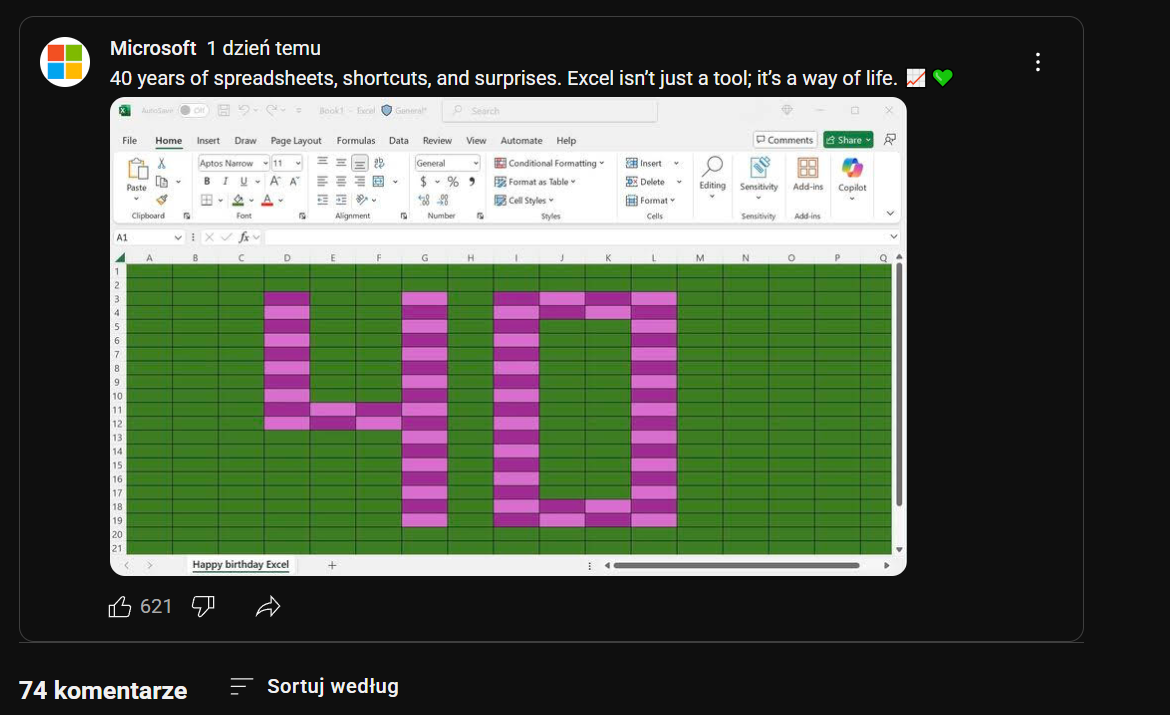
Task: Dislike the post with thumbs down icon
Action: (203, 606)
